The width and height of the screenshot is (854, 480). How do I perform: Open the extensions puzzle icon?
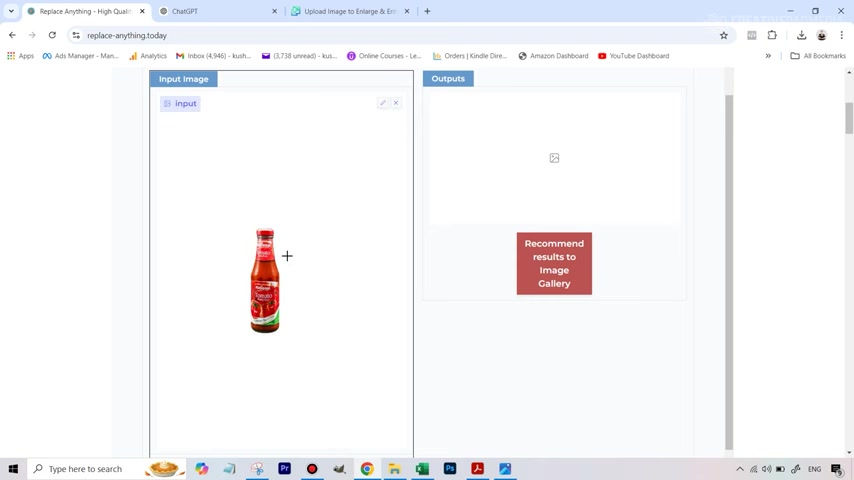click(x=772, y=35)
